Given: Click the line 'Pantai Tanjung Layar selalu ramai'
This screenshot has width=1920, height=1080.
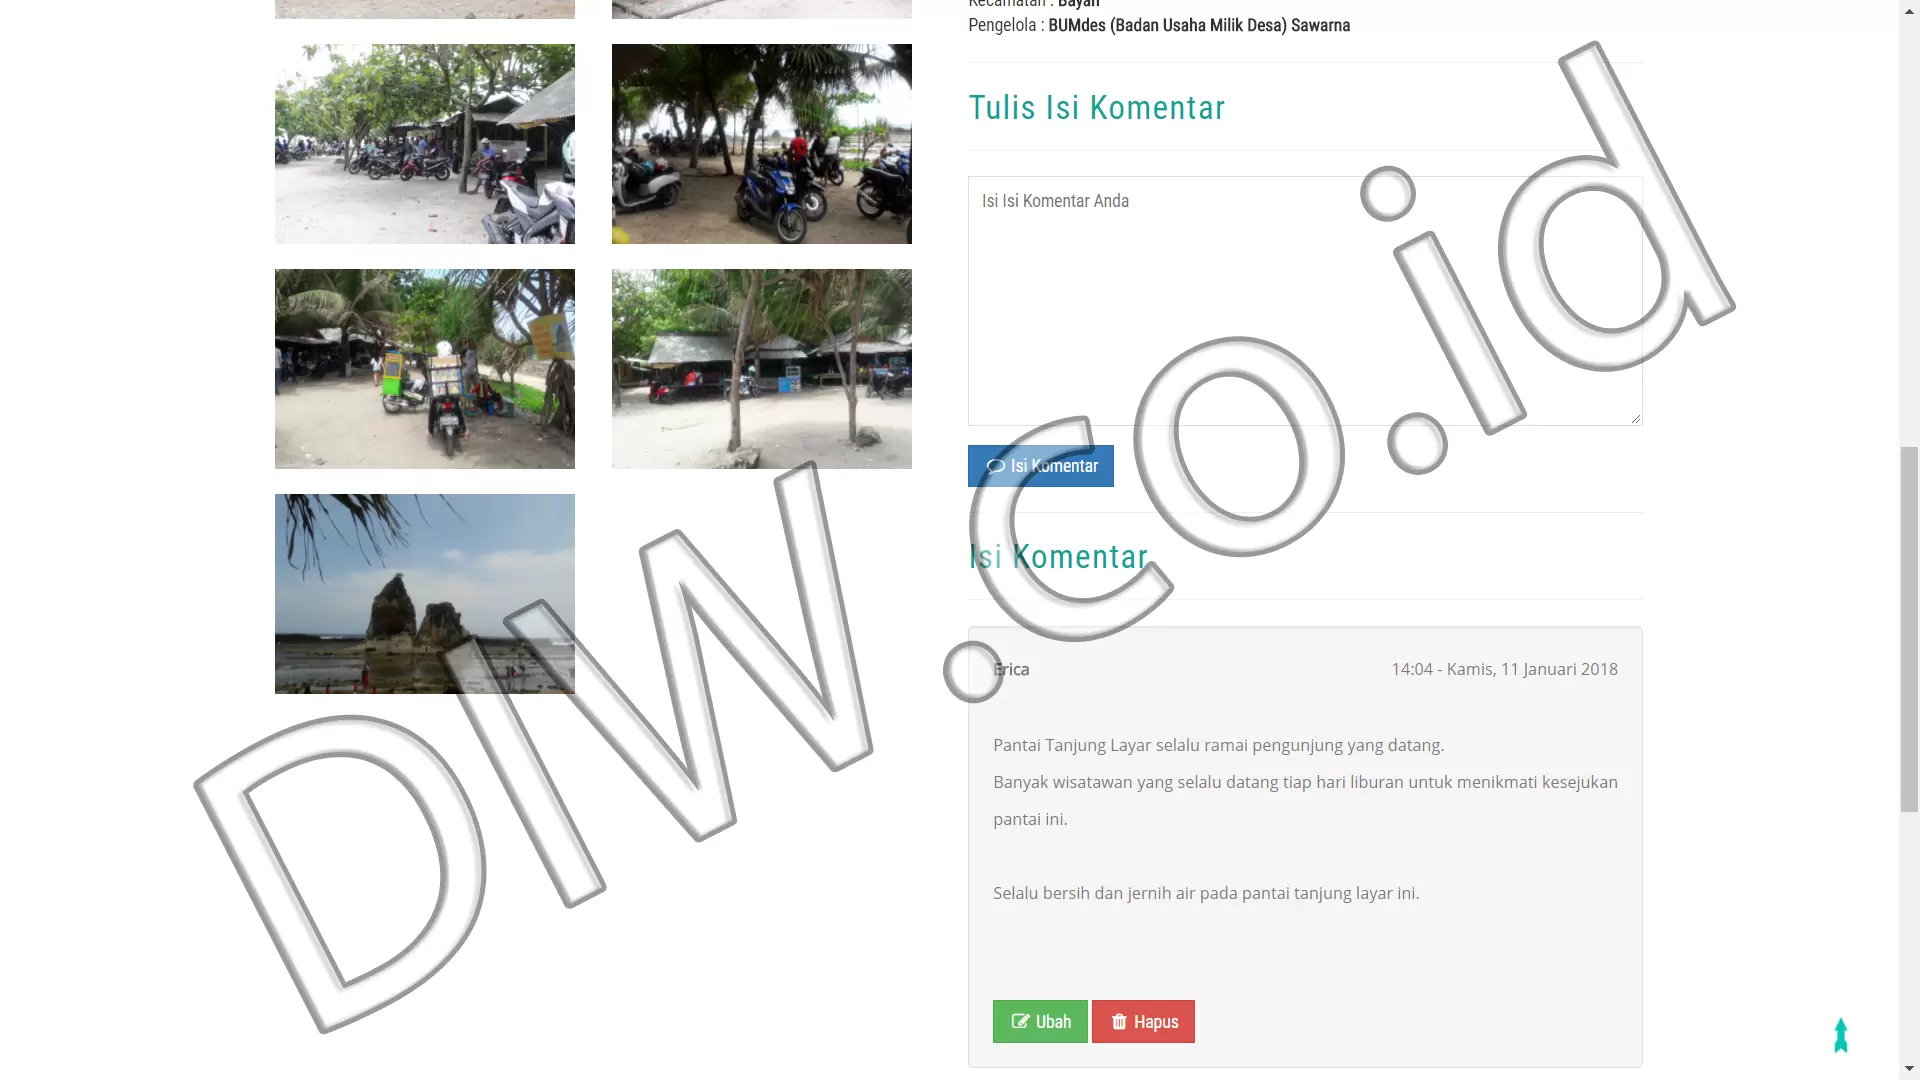Looking at the screenshot, I should [1218, 745].
